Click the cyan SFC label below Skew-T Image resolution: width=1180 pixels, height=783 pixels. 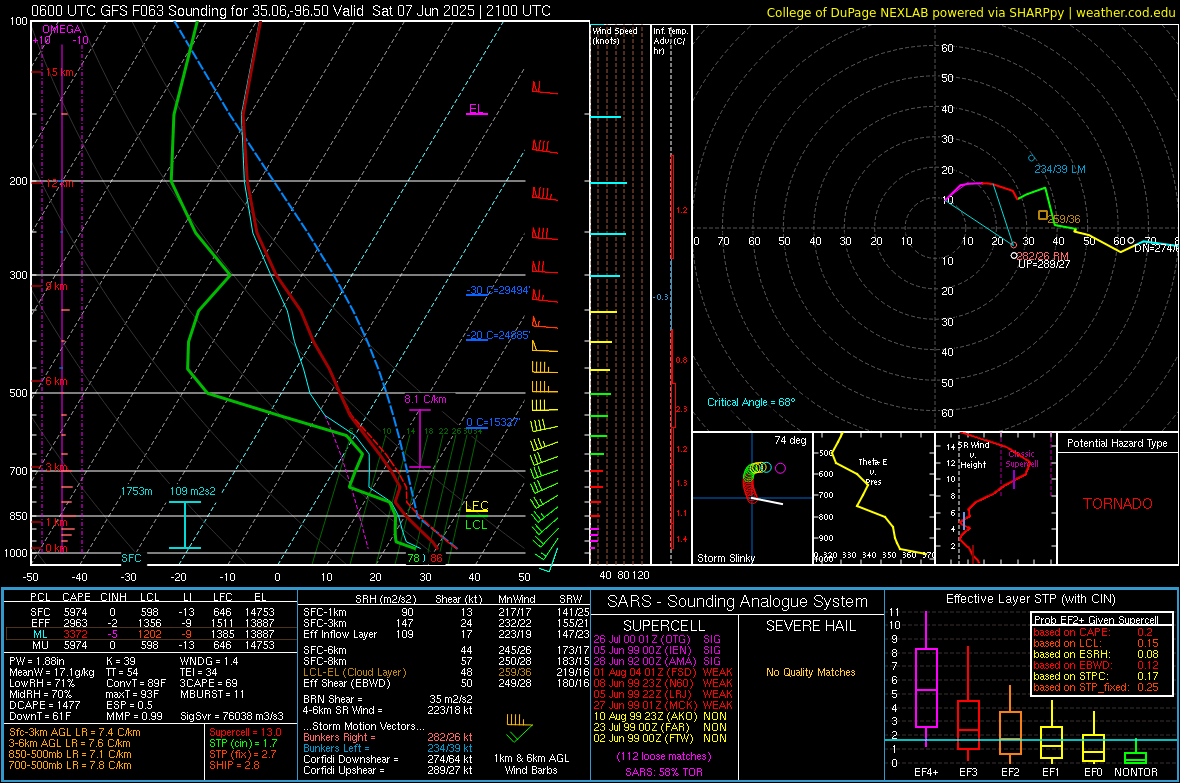131,558
